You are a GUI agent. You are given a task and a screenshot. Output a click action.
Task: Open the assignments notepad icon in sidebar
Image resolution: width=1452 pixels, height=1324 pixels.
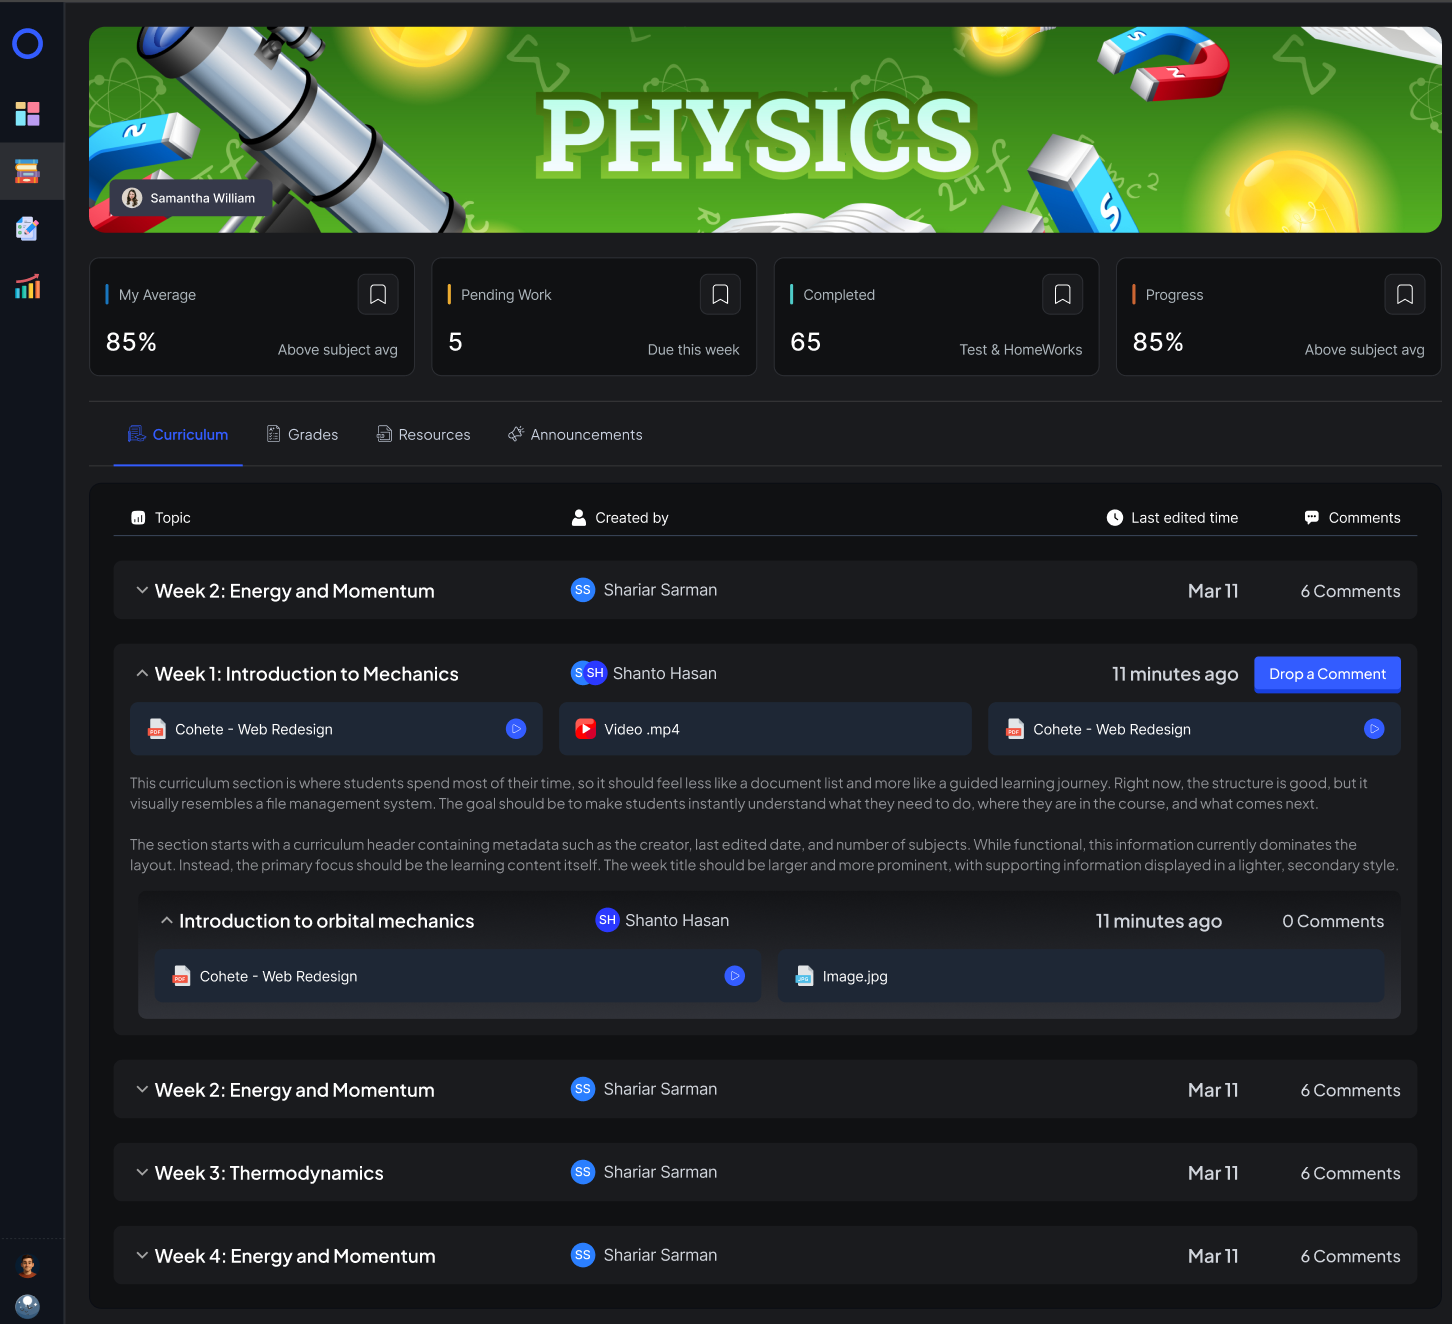coord(28,229)
